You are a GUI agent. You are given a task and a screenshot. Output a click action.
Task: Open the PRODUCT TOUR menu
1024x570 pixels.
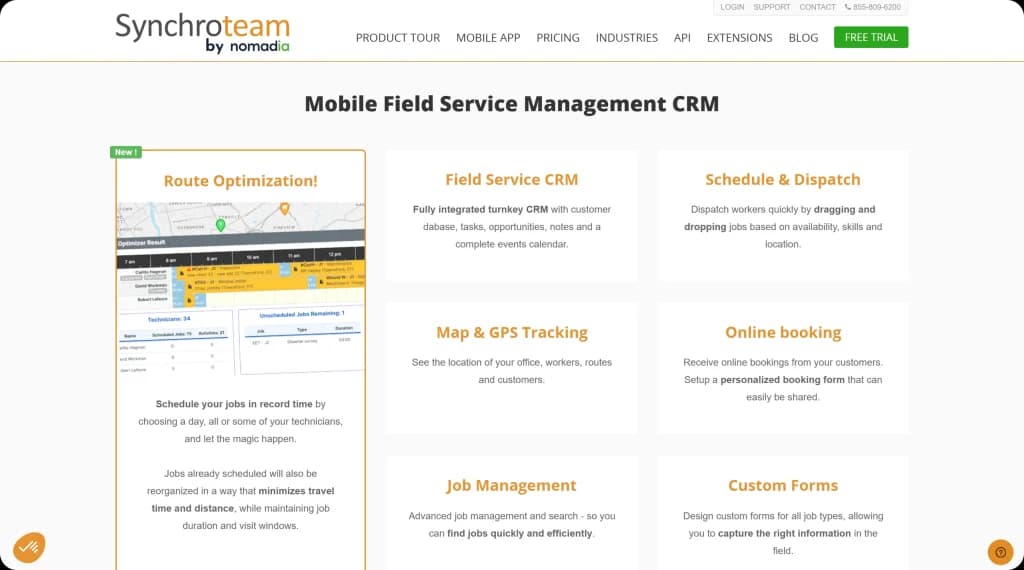pos(397,38)
